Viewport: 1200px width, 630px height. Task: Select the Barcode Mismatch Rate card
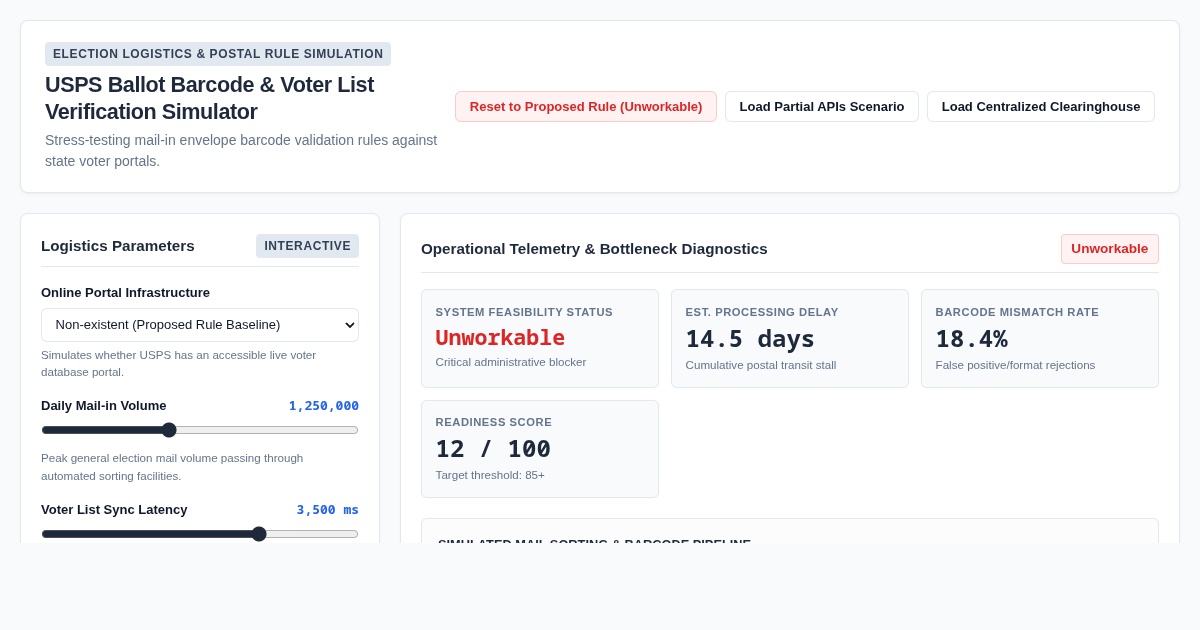coord(1040,339)
